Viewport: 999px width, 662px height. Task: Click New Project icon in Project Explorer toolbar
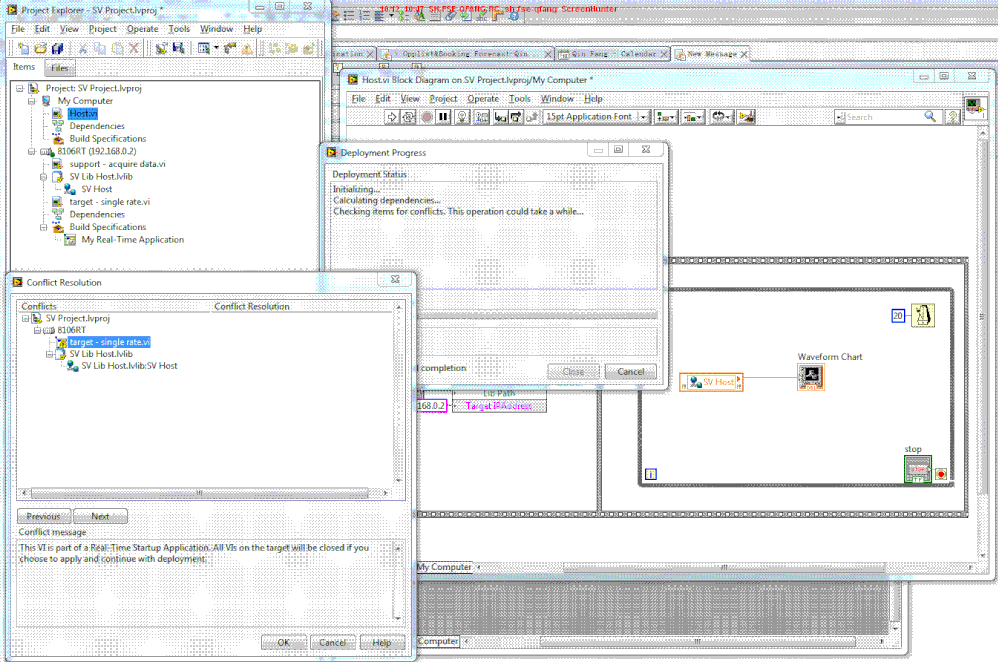24,48
